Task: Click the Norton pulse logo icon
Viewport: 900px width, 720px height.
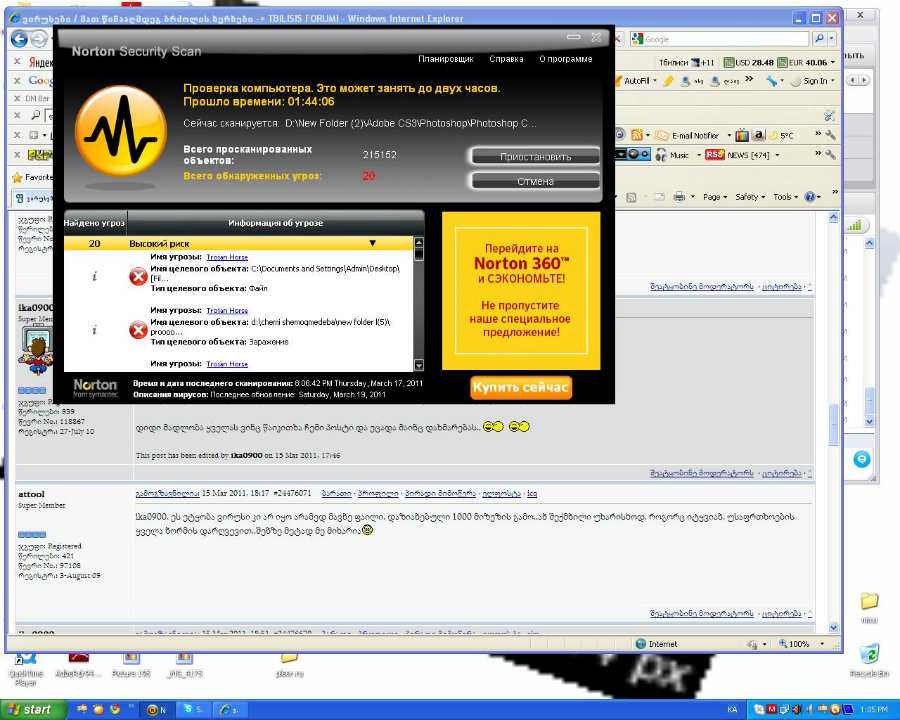Action: 121,131
